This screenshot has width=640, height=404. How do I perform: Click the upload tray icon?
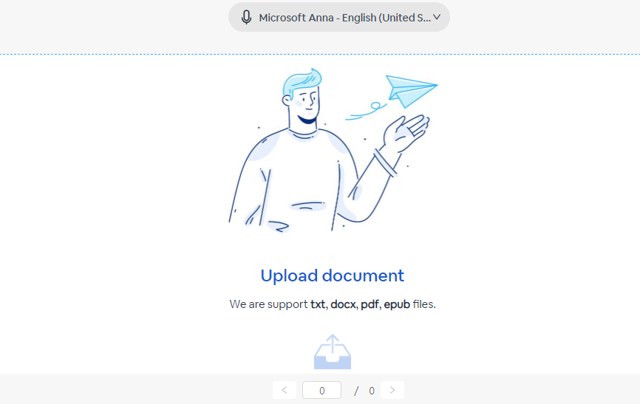[x=332, y=352]
